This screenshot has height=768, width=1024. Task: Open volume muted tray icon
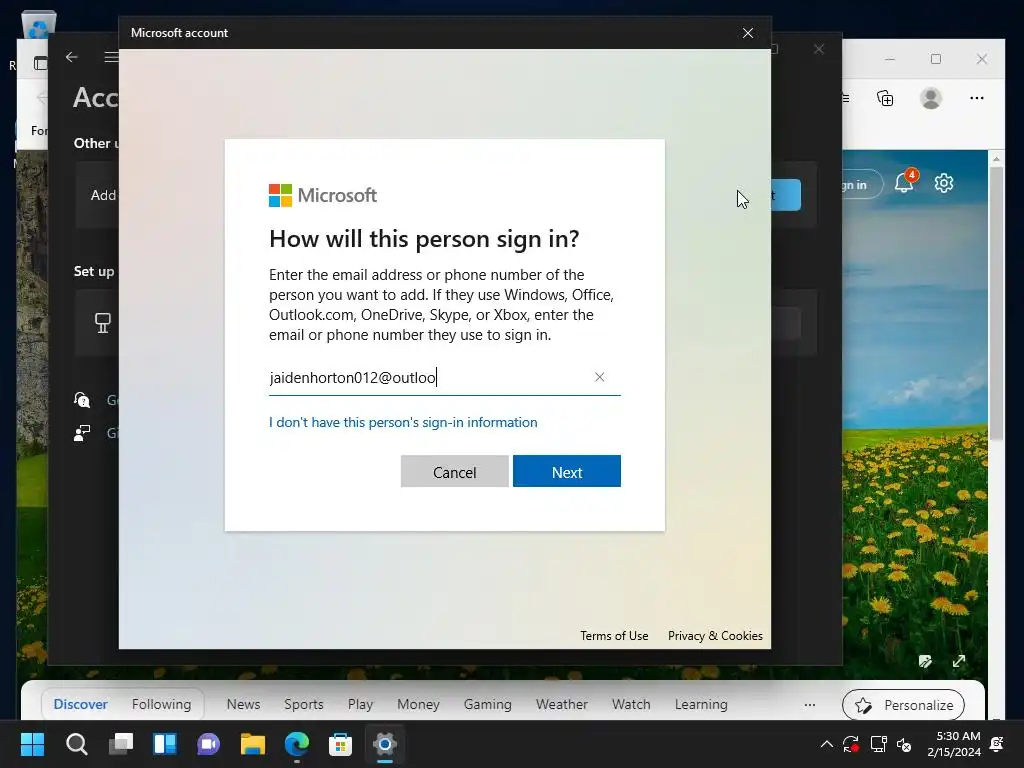[x=904, y=744]
